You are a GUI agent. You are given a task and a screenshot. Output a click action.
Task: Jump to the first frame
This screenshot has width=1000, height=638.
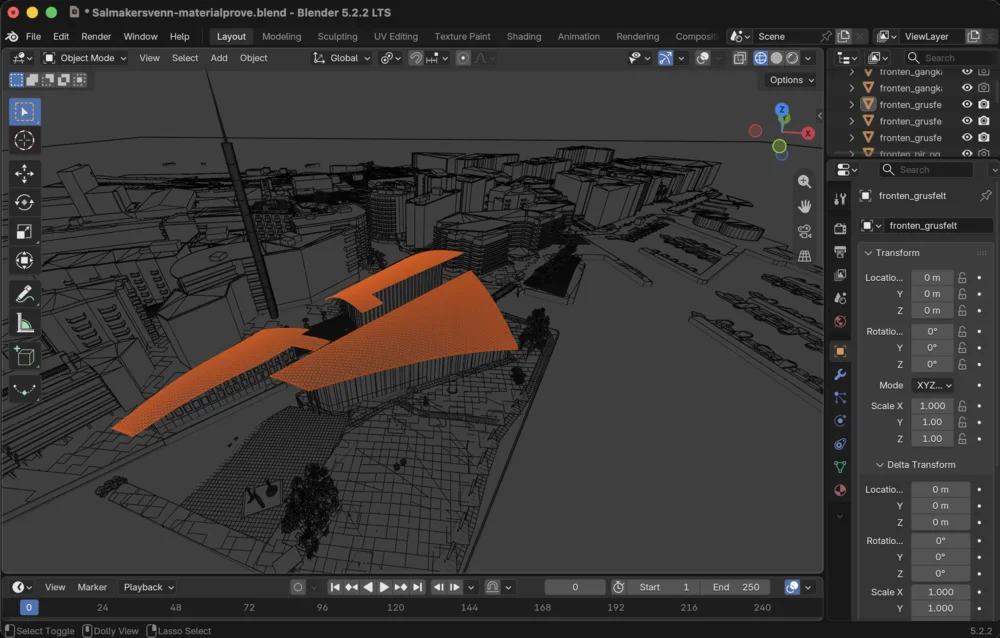[335, 587]
